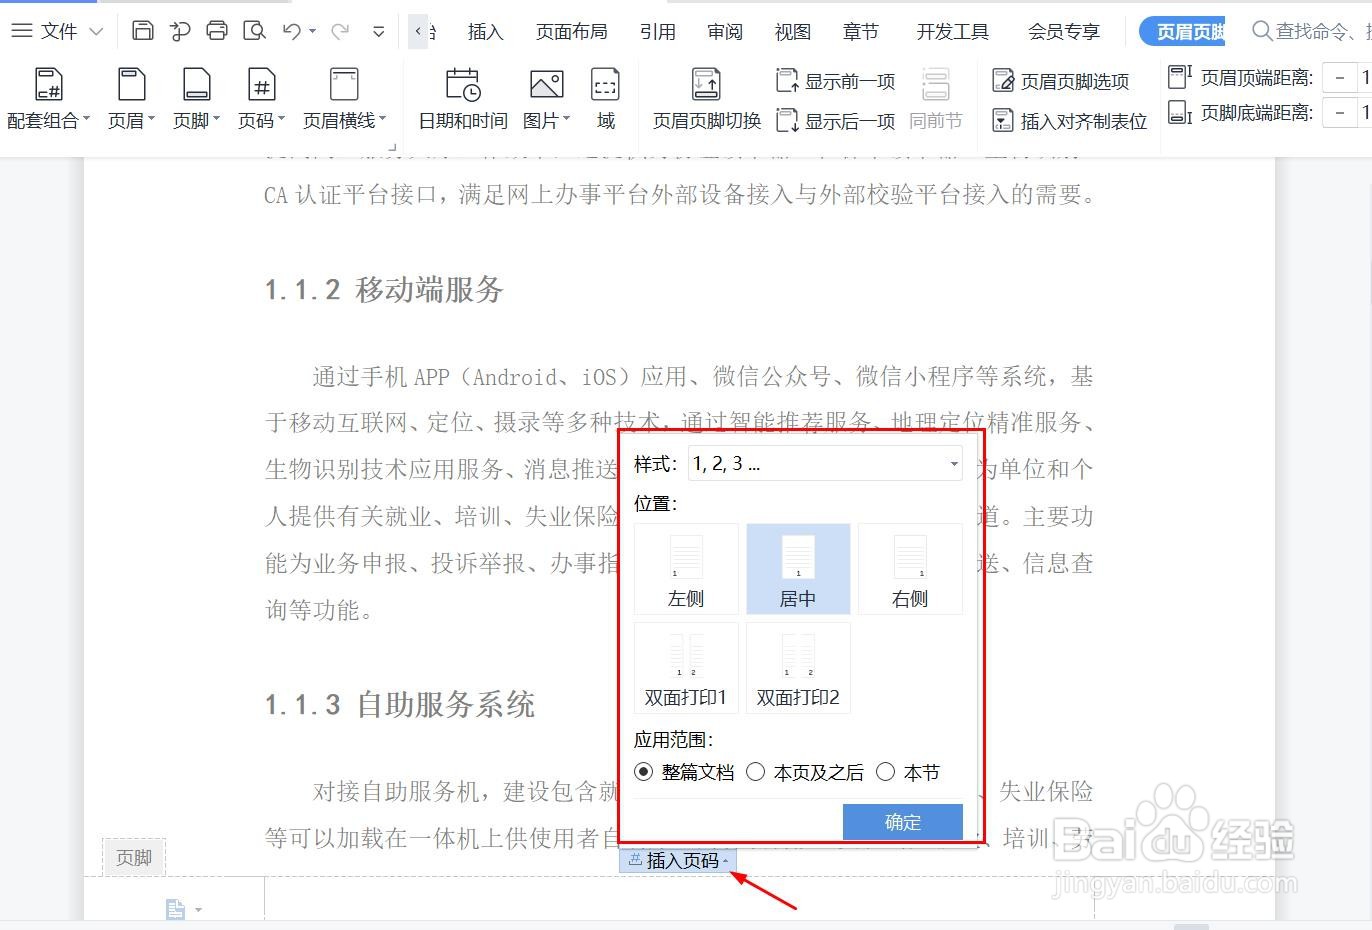Select the 整篇文档 apply range option
1372x930 pixels.
tap(643, 772)
